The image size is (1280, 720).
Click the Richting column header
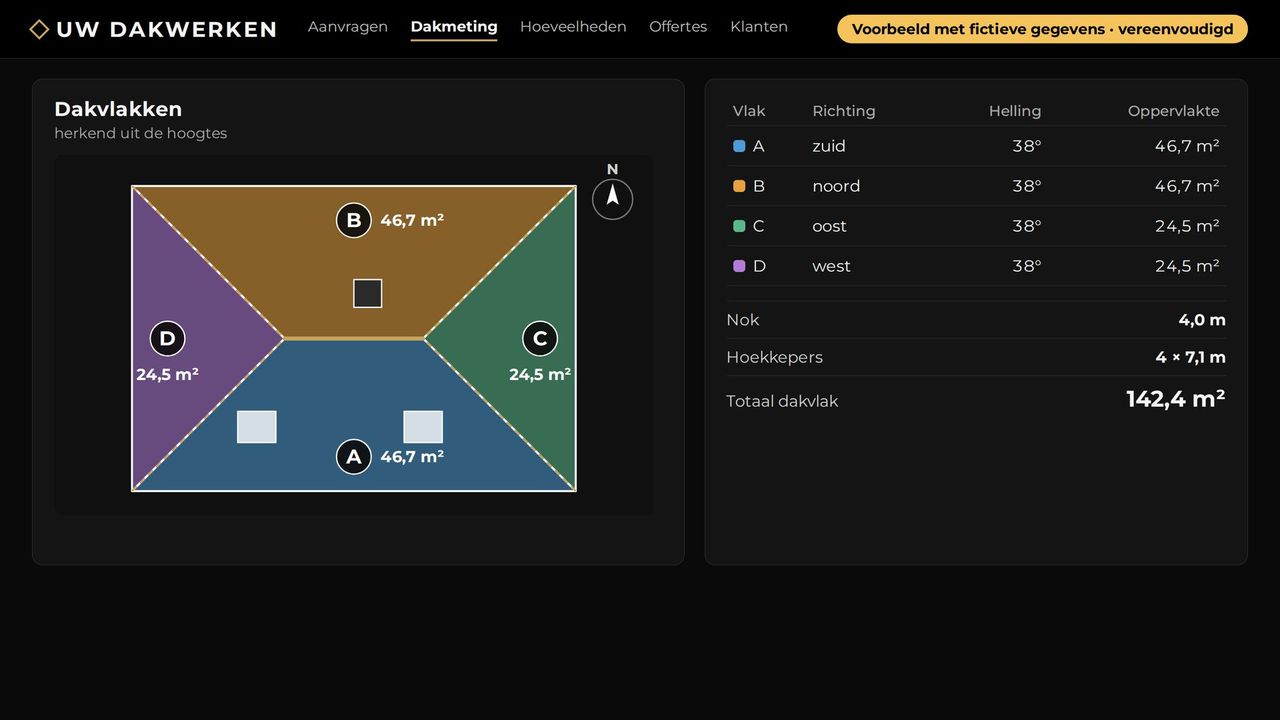tap(844, 111)
